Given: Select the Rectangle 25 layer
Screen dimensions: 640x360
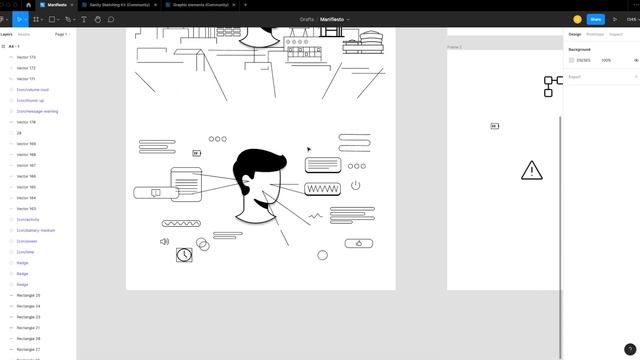Looking at the screenshot, I should click(x=28, y=296).
